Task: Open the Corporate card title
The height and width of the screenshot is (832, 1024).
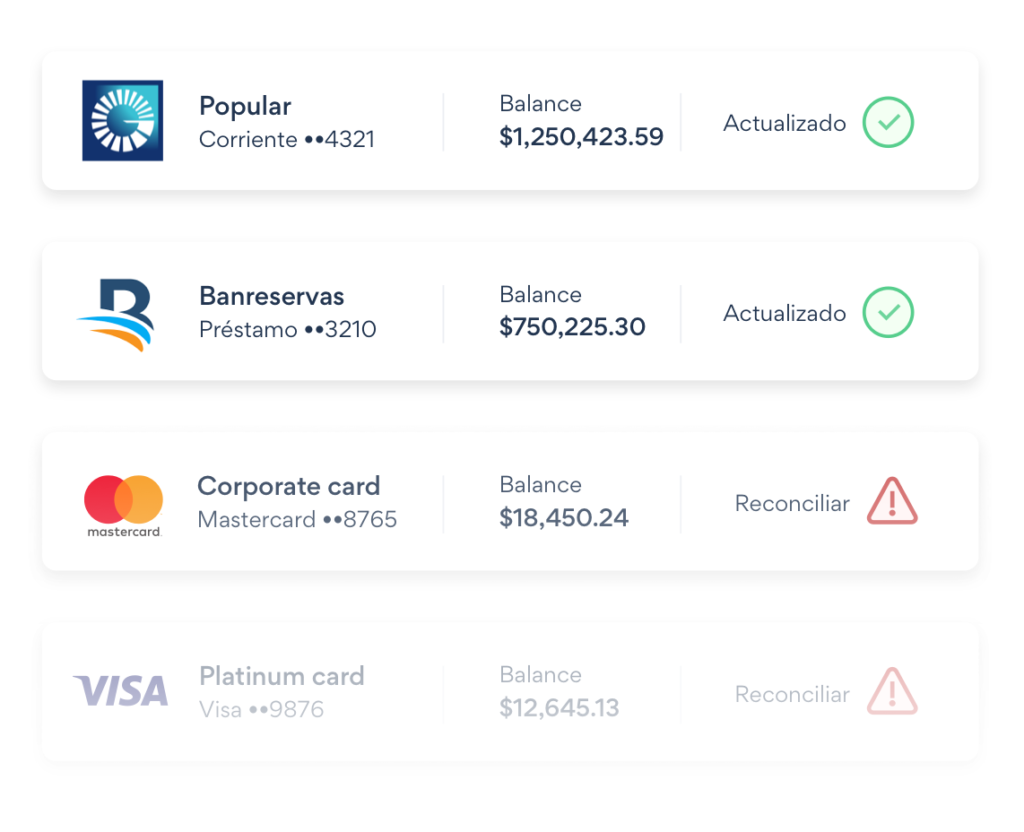Action: tap(288, 486)
